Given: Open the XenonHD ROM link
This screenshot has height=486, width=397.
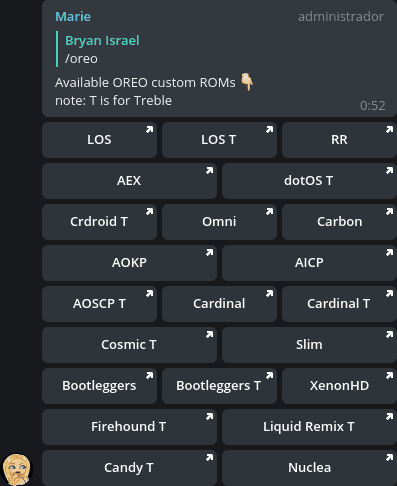Looking at the screenshot, I should tap(339, 386).
